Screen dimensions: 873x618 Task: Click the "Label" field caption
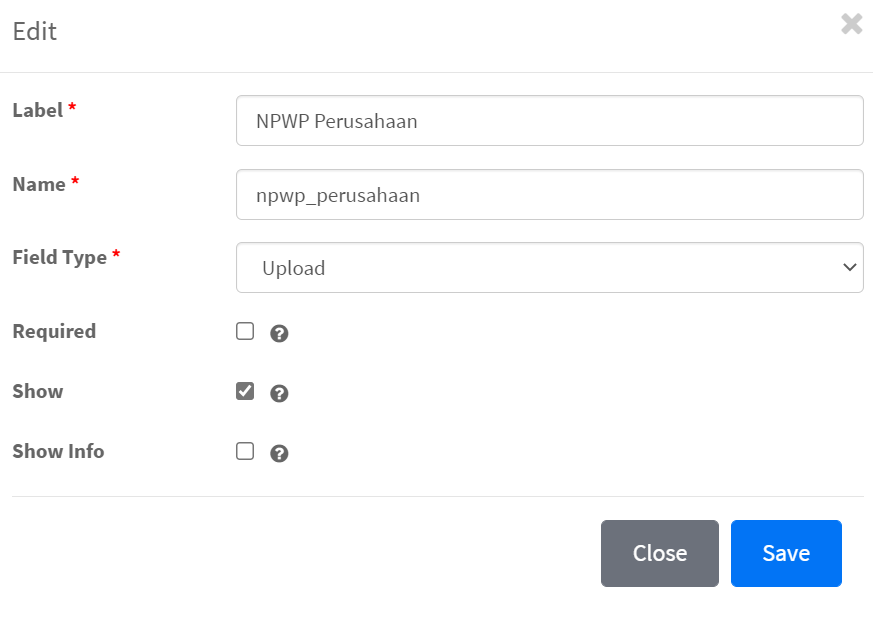click(x=37, y=110)
